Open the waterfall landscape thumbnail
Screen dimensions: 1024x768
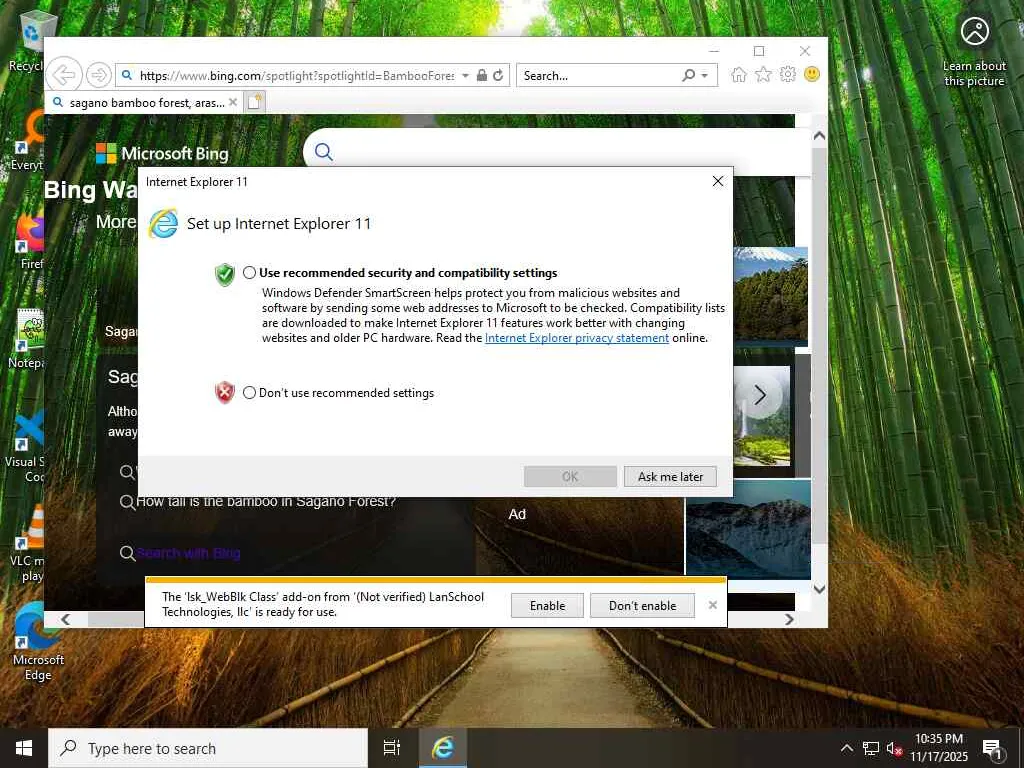tap(761, 416)
